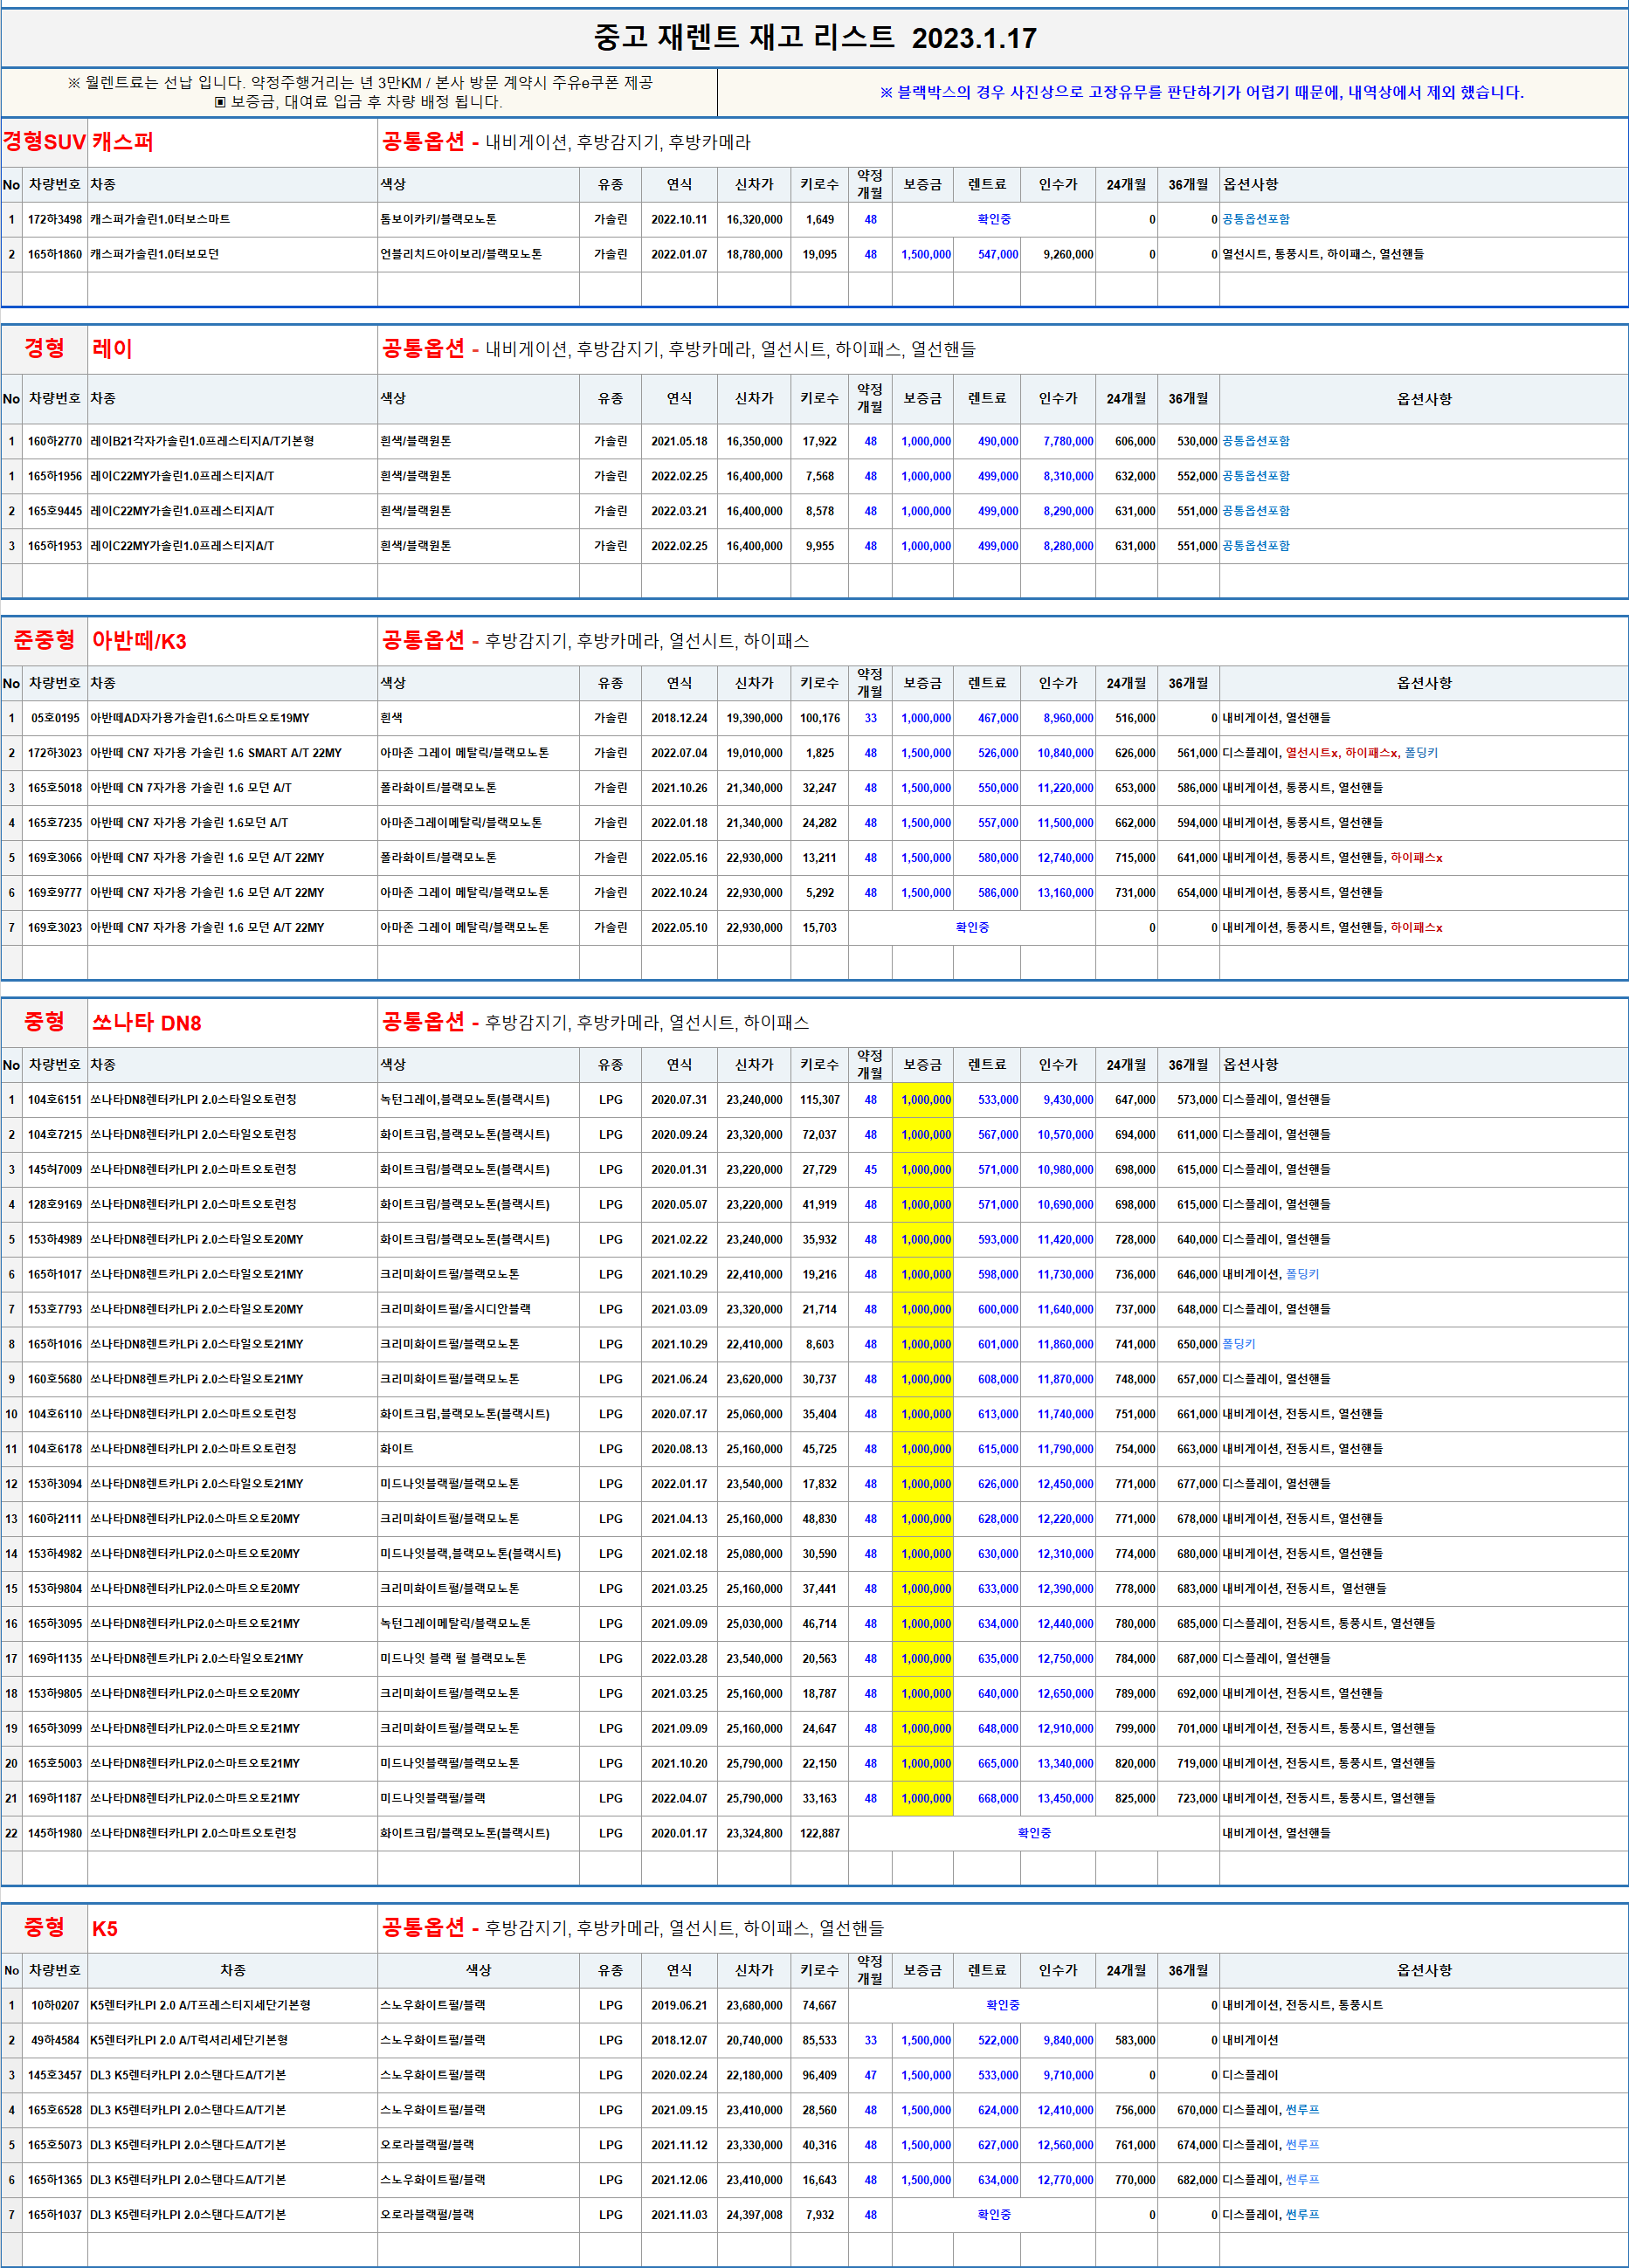Select color 녹턴그레이메탈릭/블랙모노톤

point(455,1624)
